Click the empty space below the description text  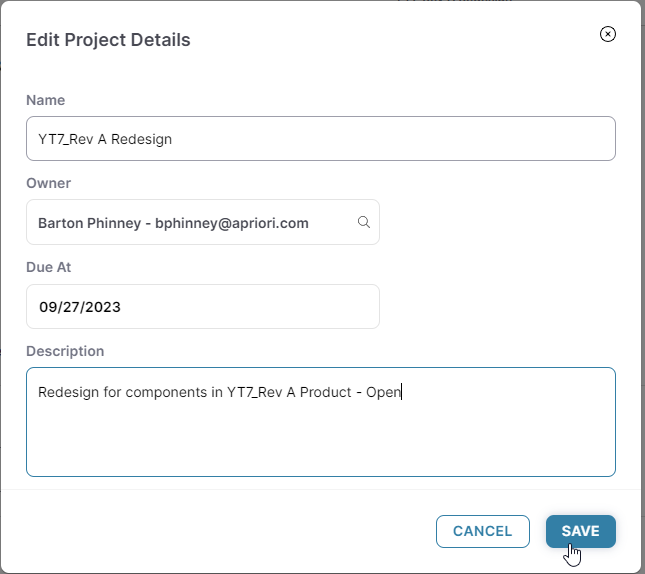tap(320, 445)
